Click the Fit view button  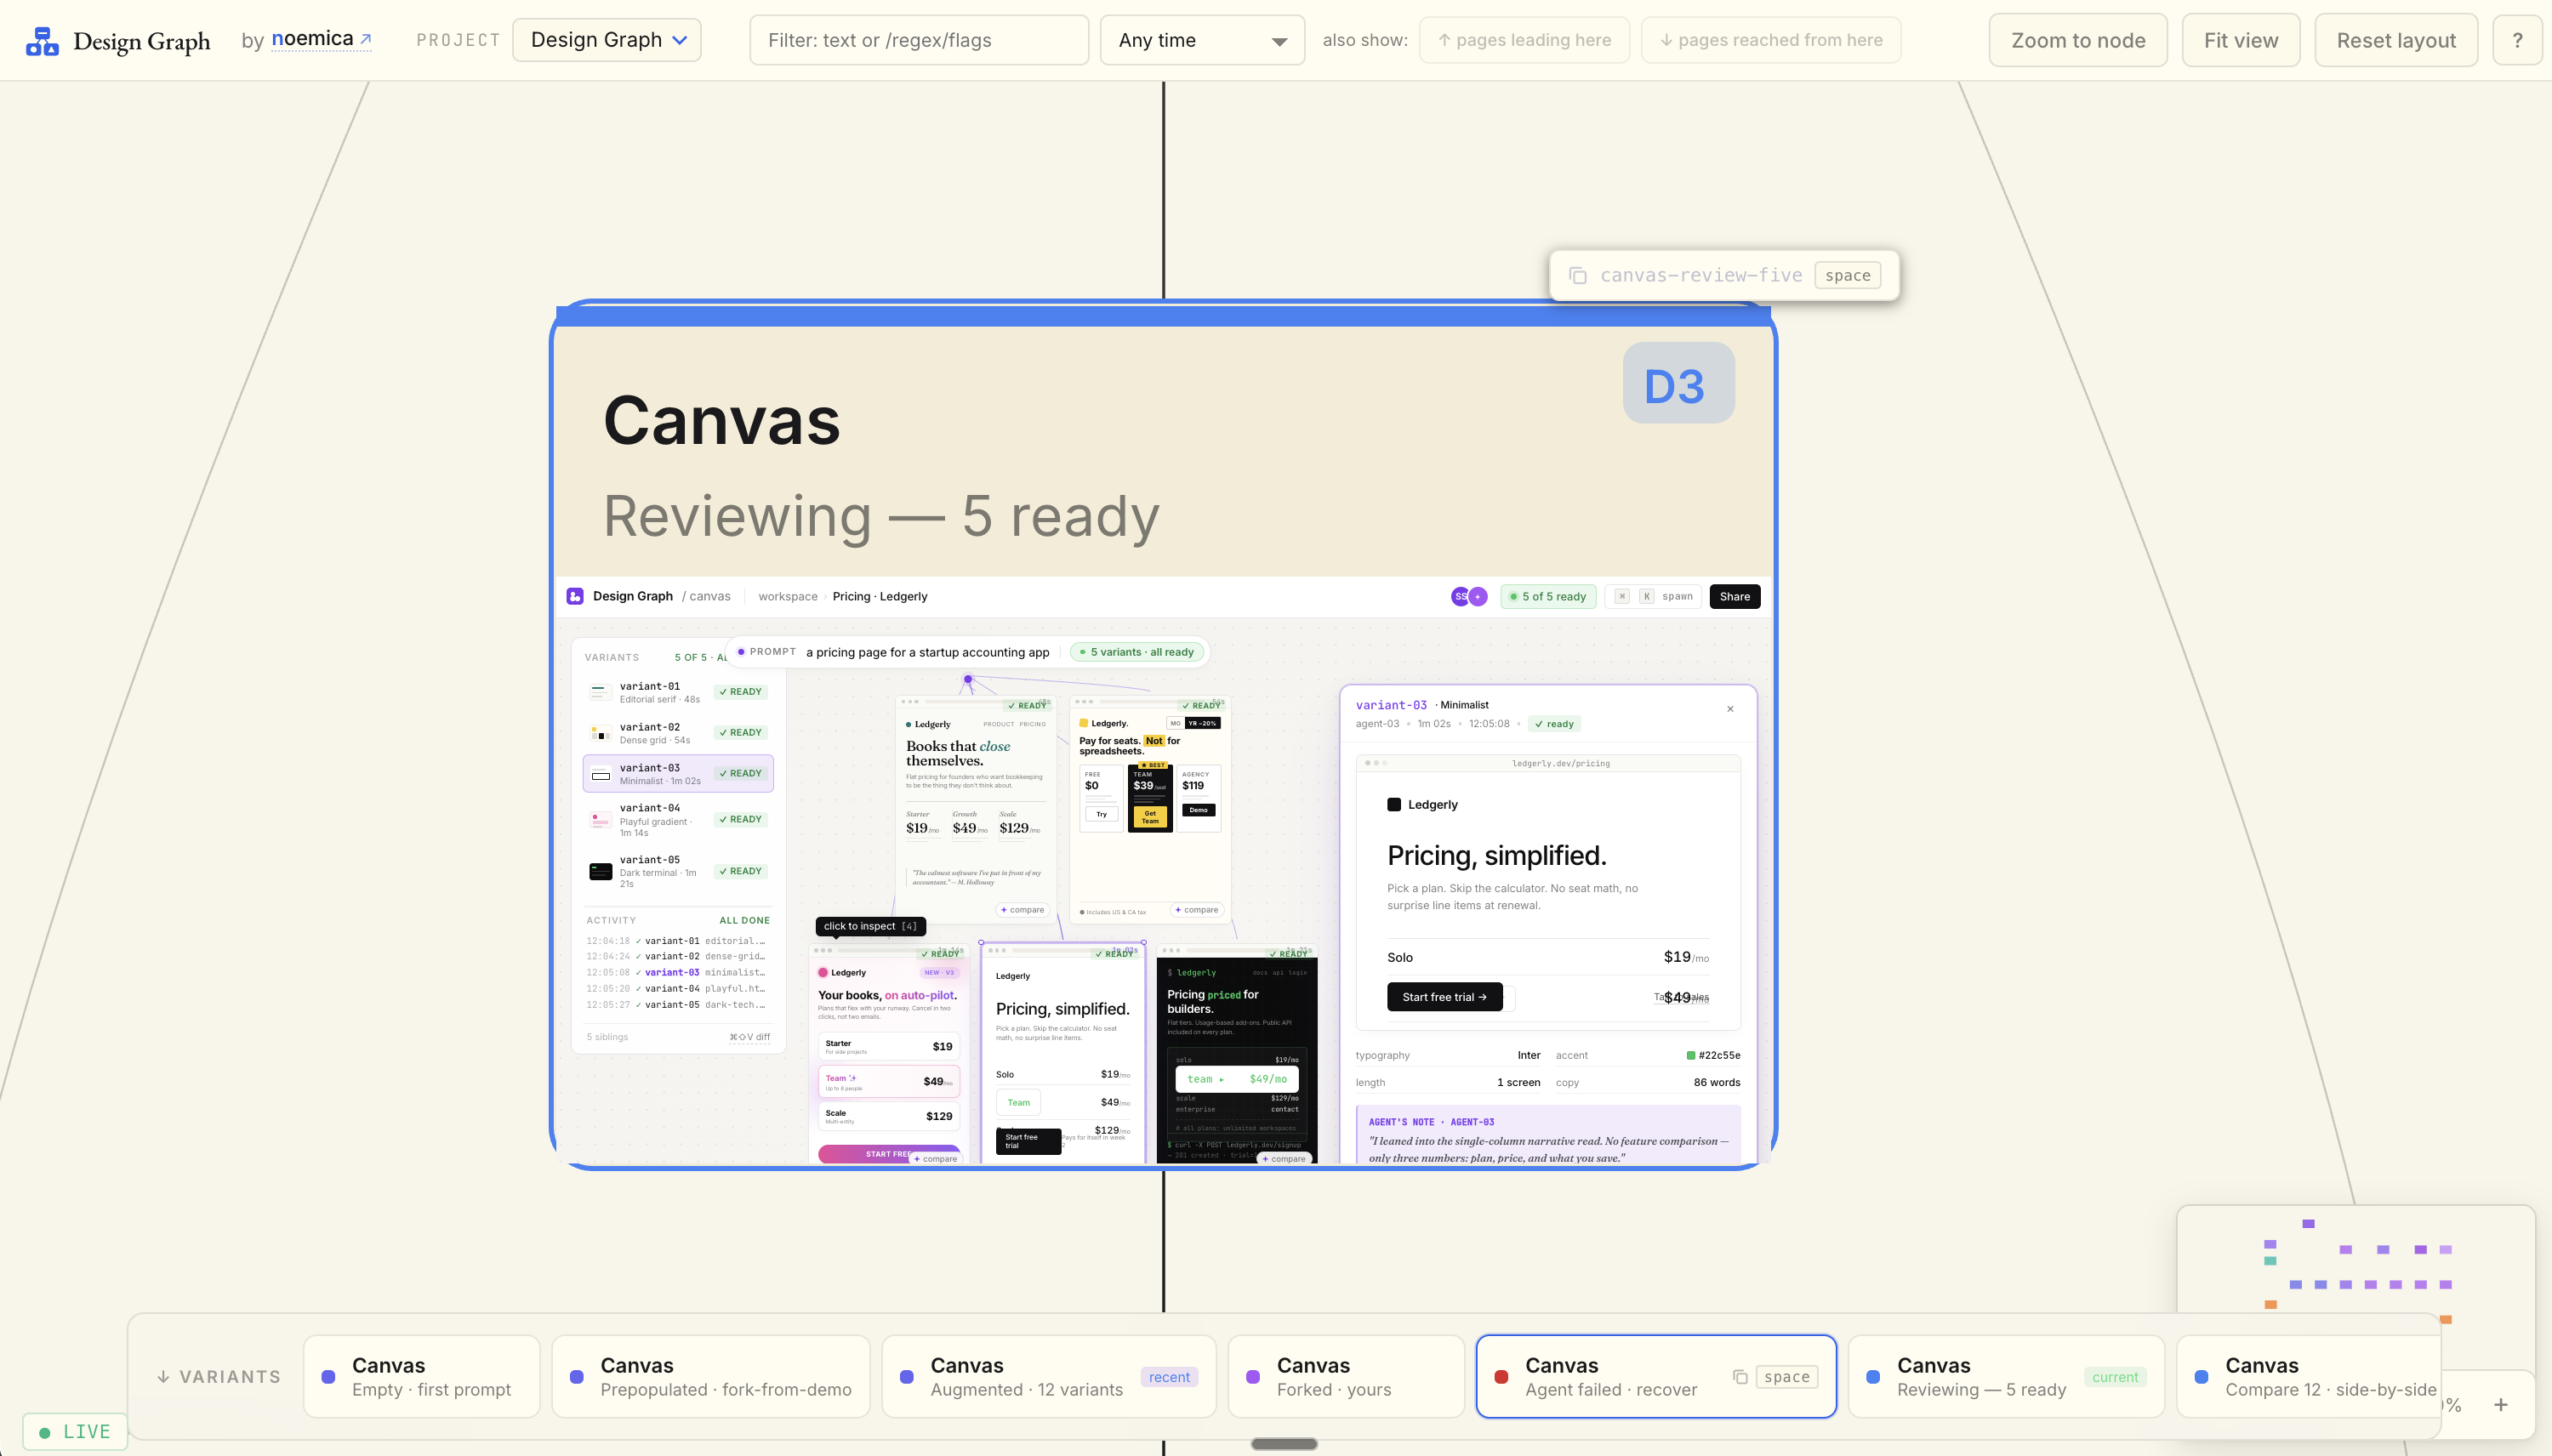click(x=2239, y=39)
